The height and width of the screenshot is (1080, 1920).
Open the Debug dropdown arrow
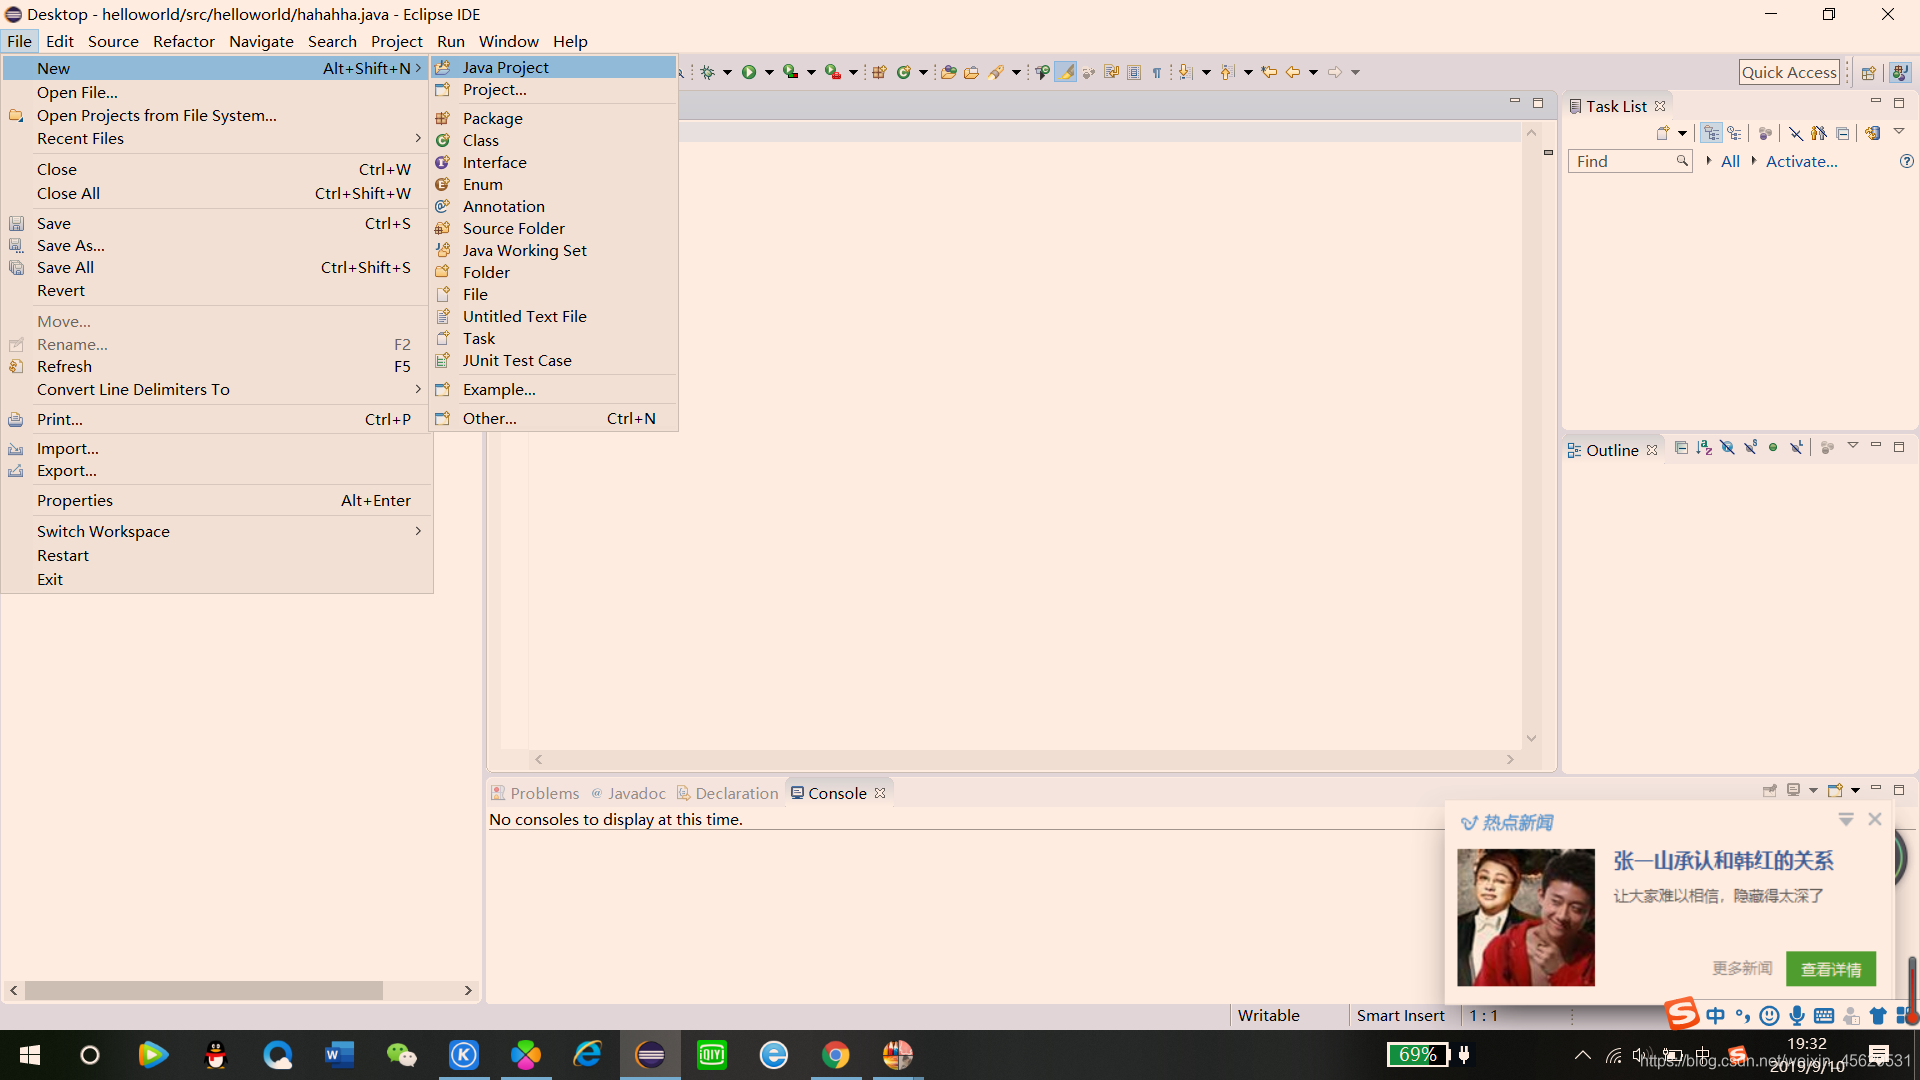click(x=727, y=72)
